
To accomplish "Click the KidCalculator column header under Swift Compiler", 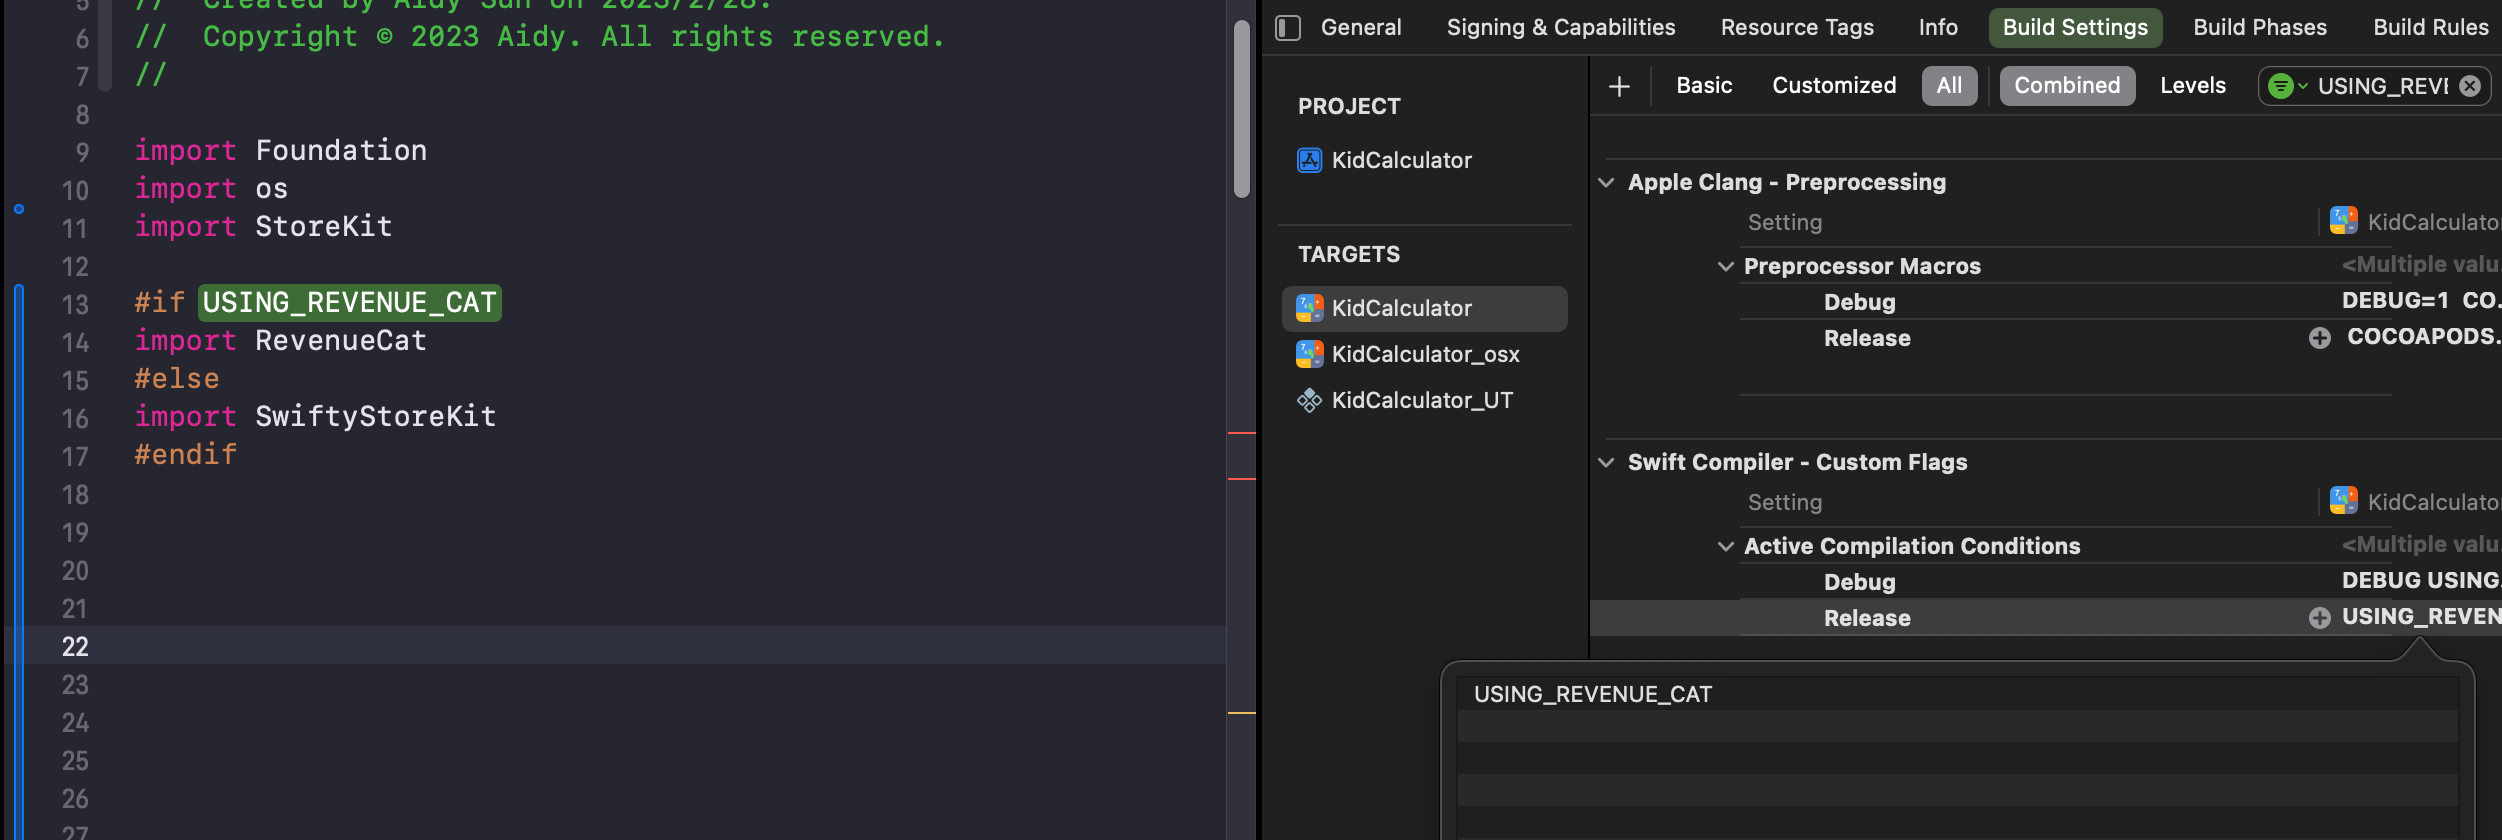I will click(x=2415, y=502).
